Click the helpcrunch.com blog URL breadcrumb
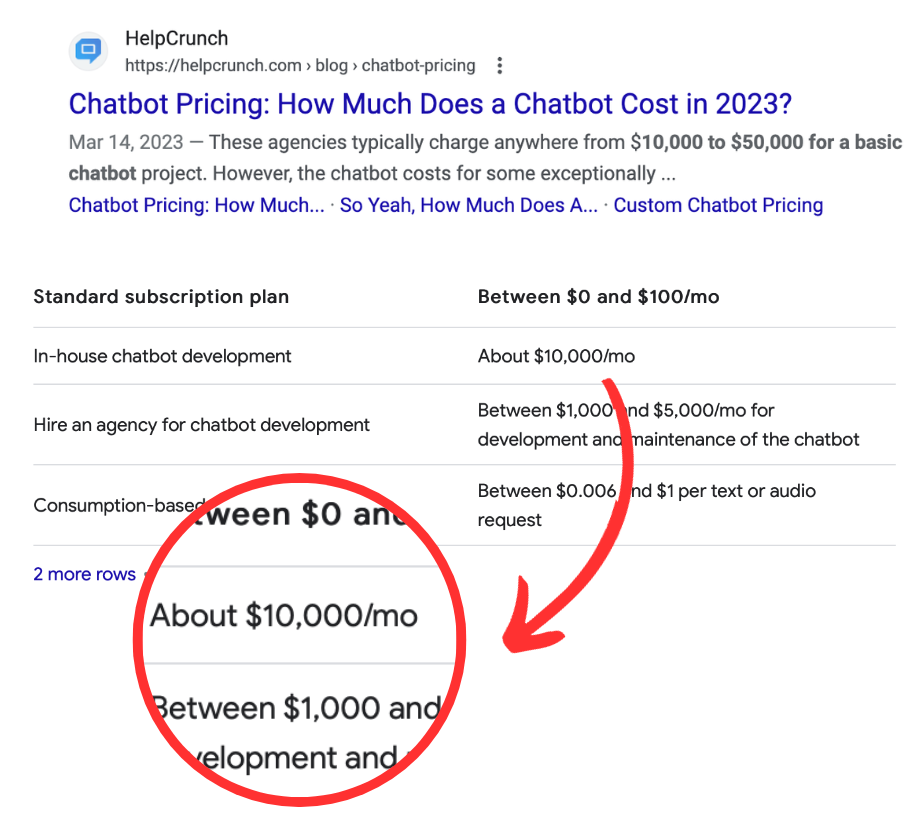Screen dimensions: 910x813 point(300,66)
